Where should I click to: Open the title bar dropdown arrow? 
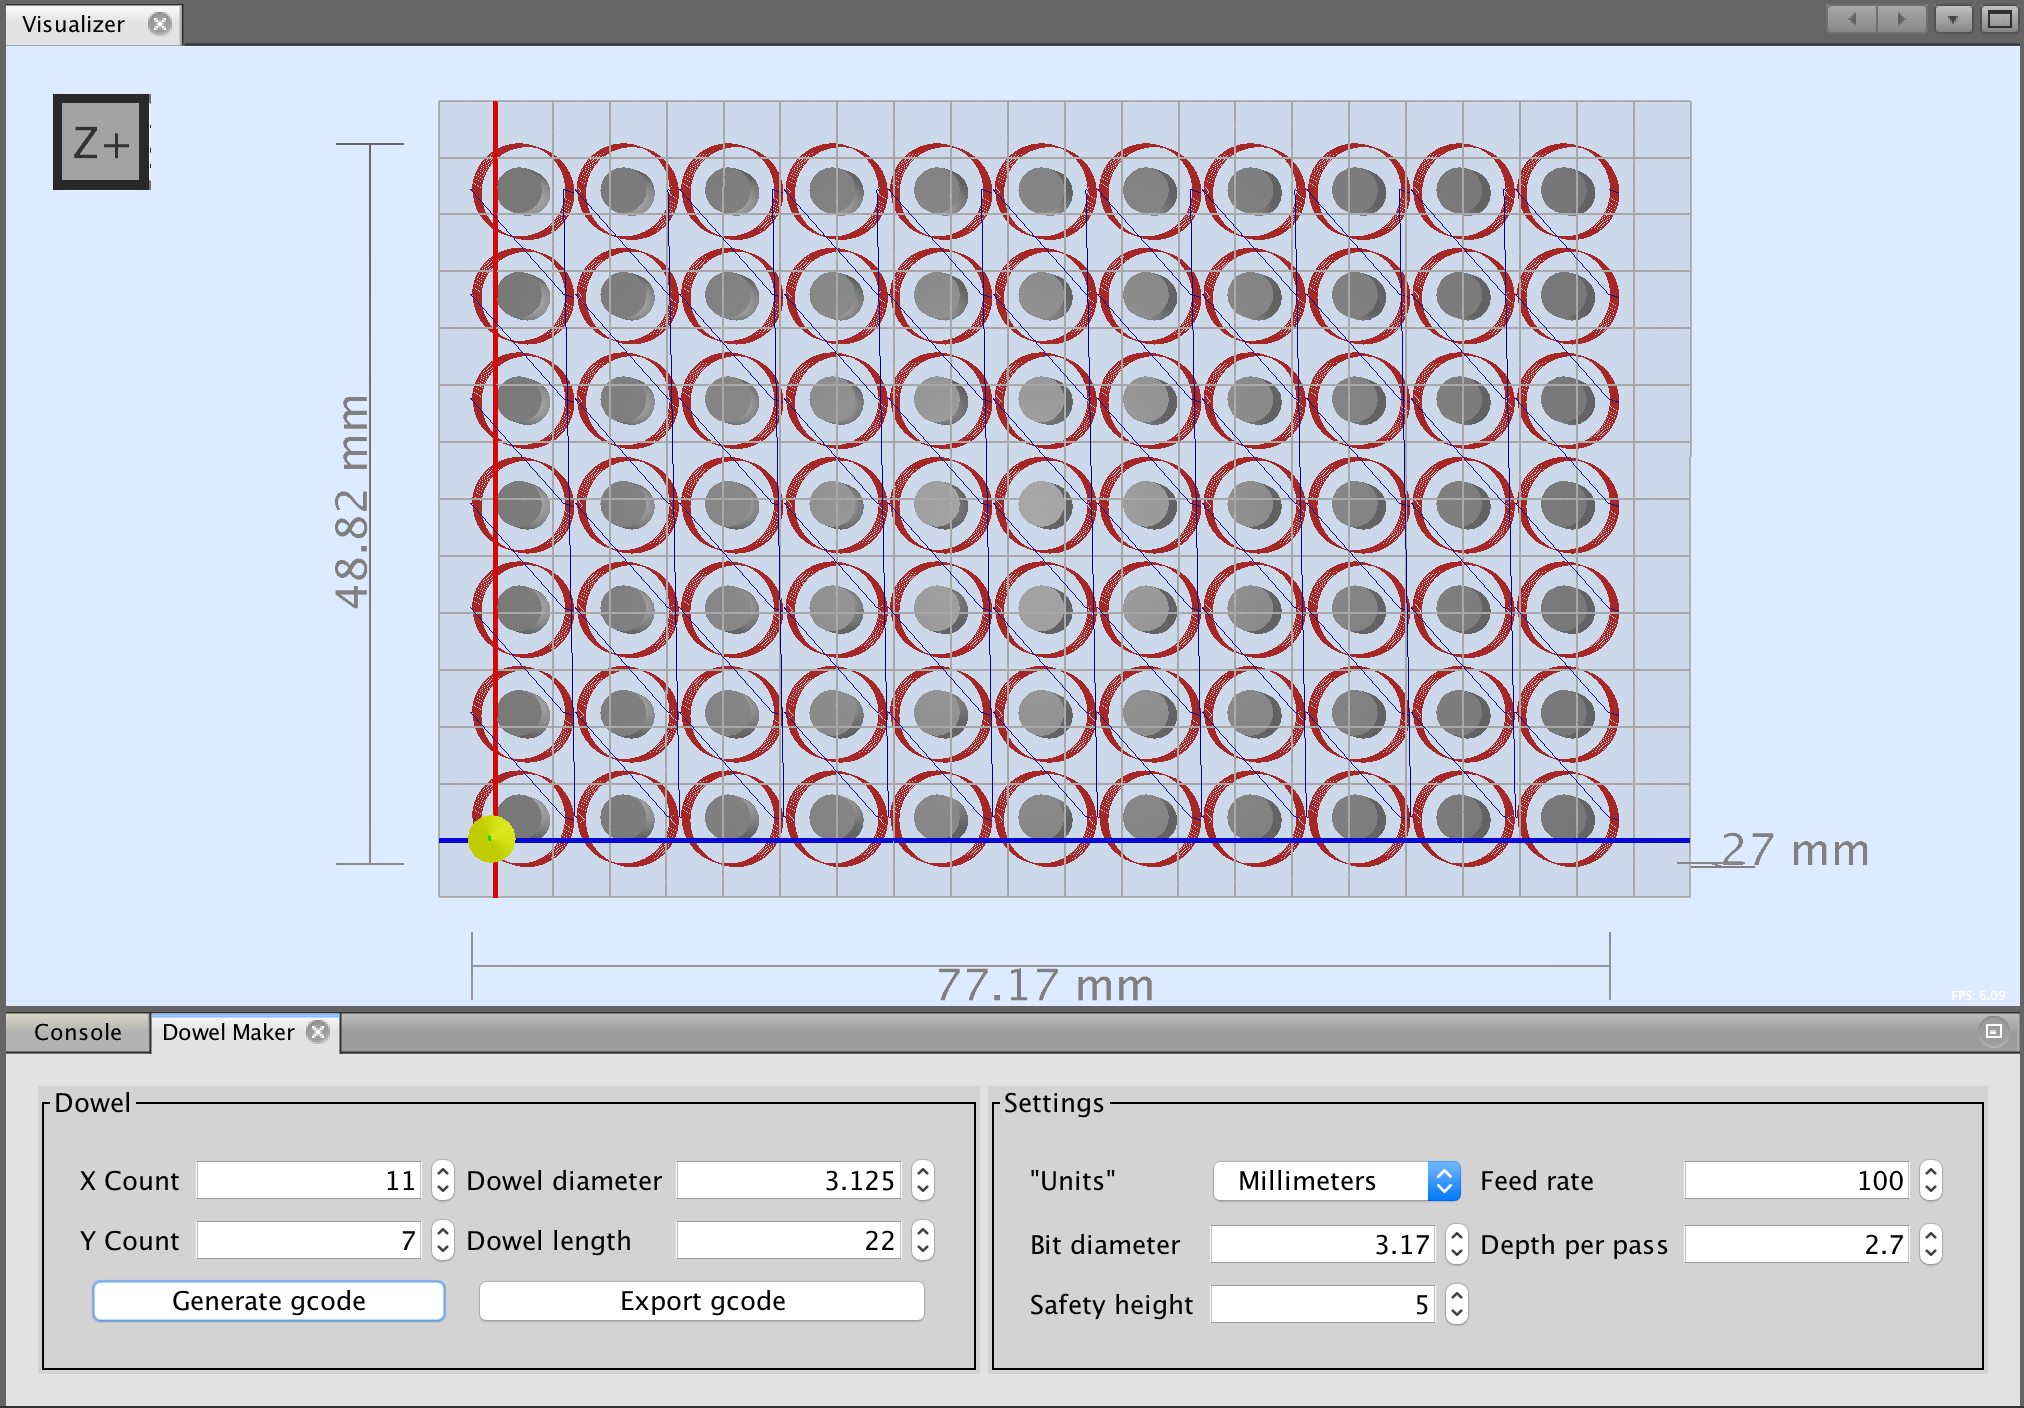pyautogui.click(x=1952, y=18)
